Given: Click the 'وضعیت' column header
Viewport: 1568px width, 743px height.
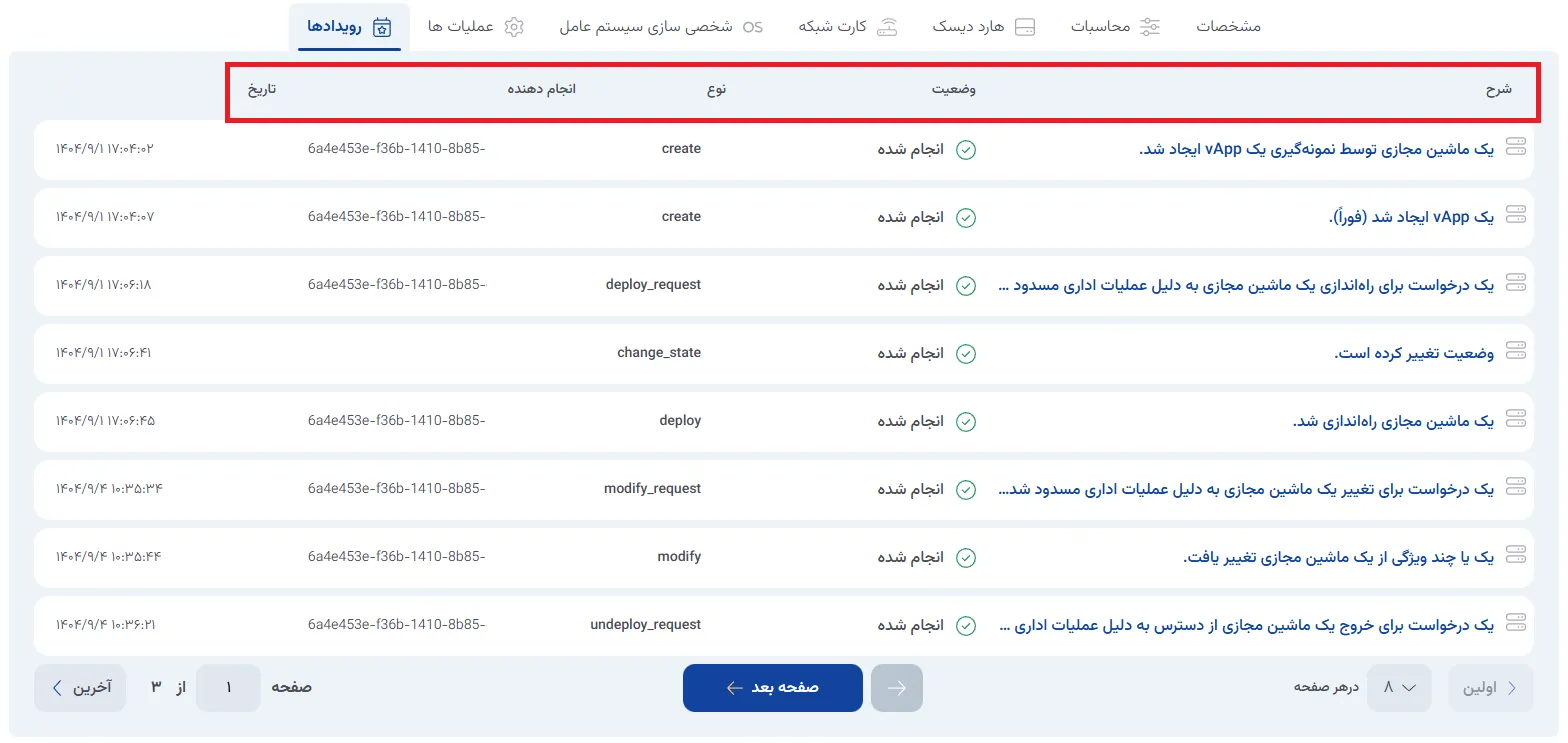Looking at the screenshot, I should pyautogui.click(x=955, y=90).
